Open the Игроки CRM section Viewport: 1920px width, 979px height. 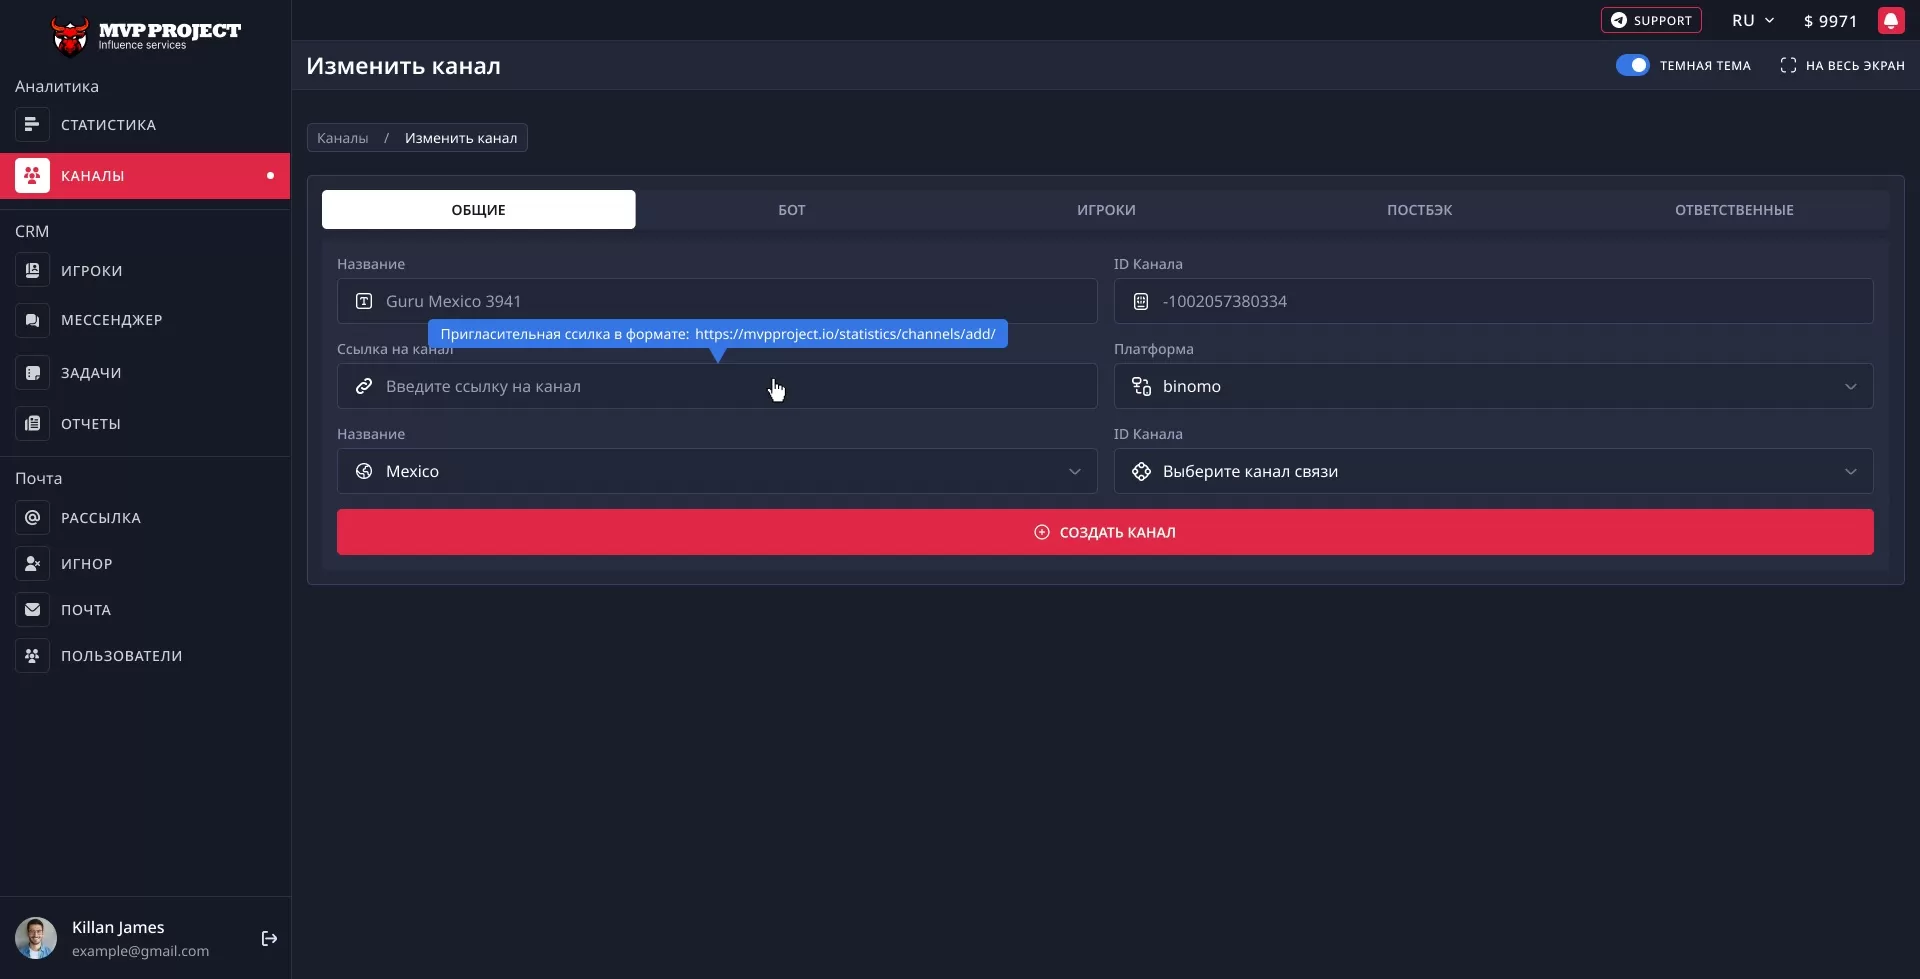(x=91, y=270)
